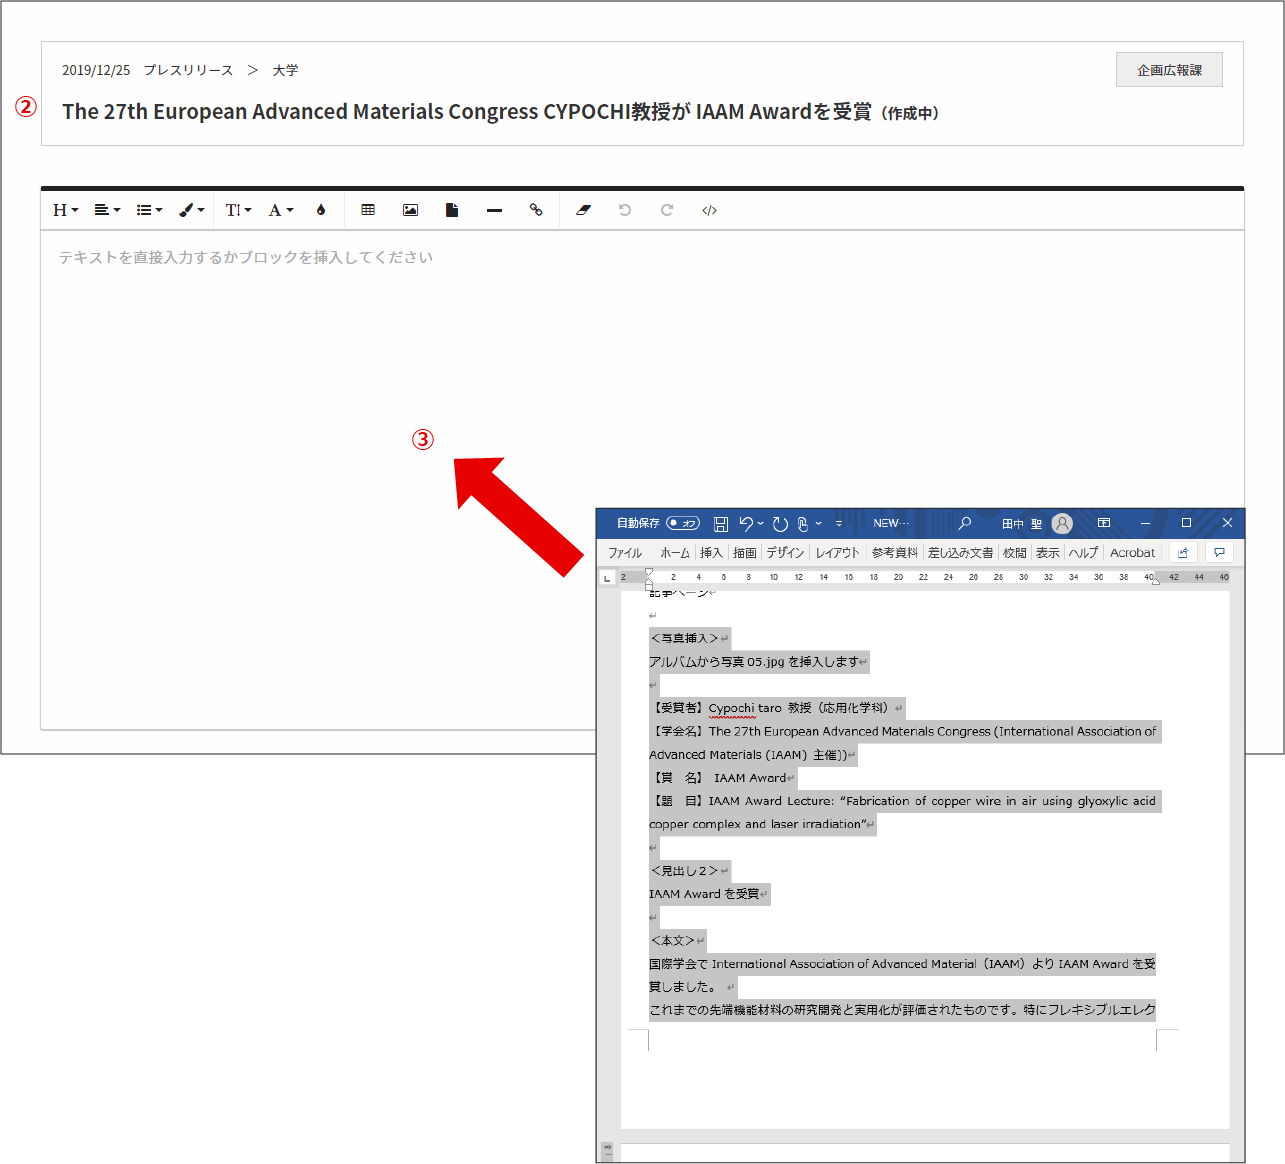Open the Undo history dropdown in Word
Screen dimensions: 1285x1164
click(761, 523)
